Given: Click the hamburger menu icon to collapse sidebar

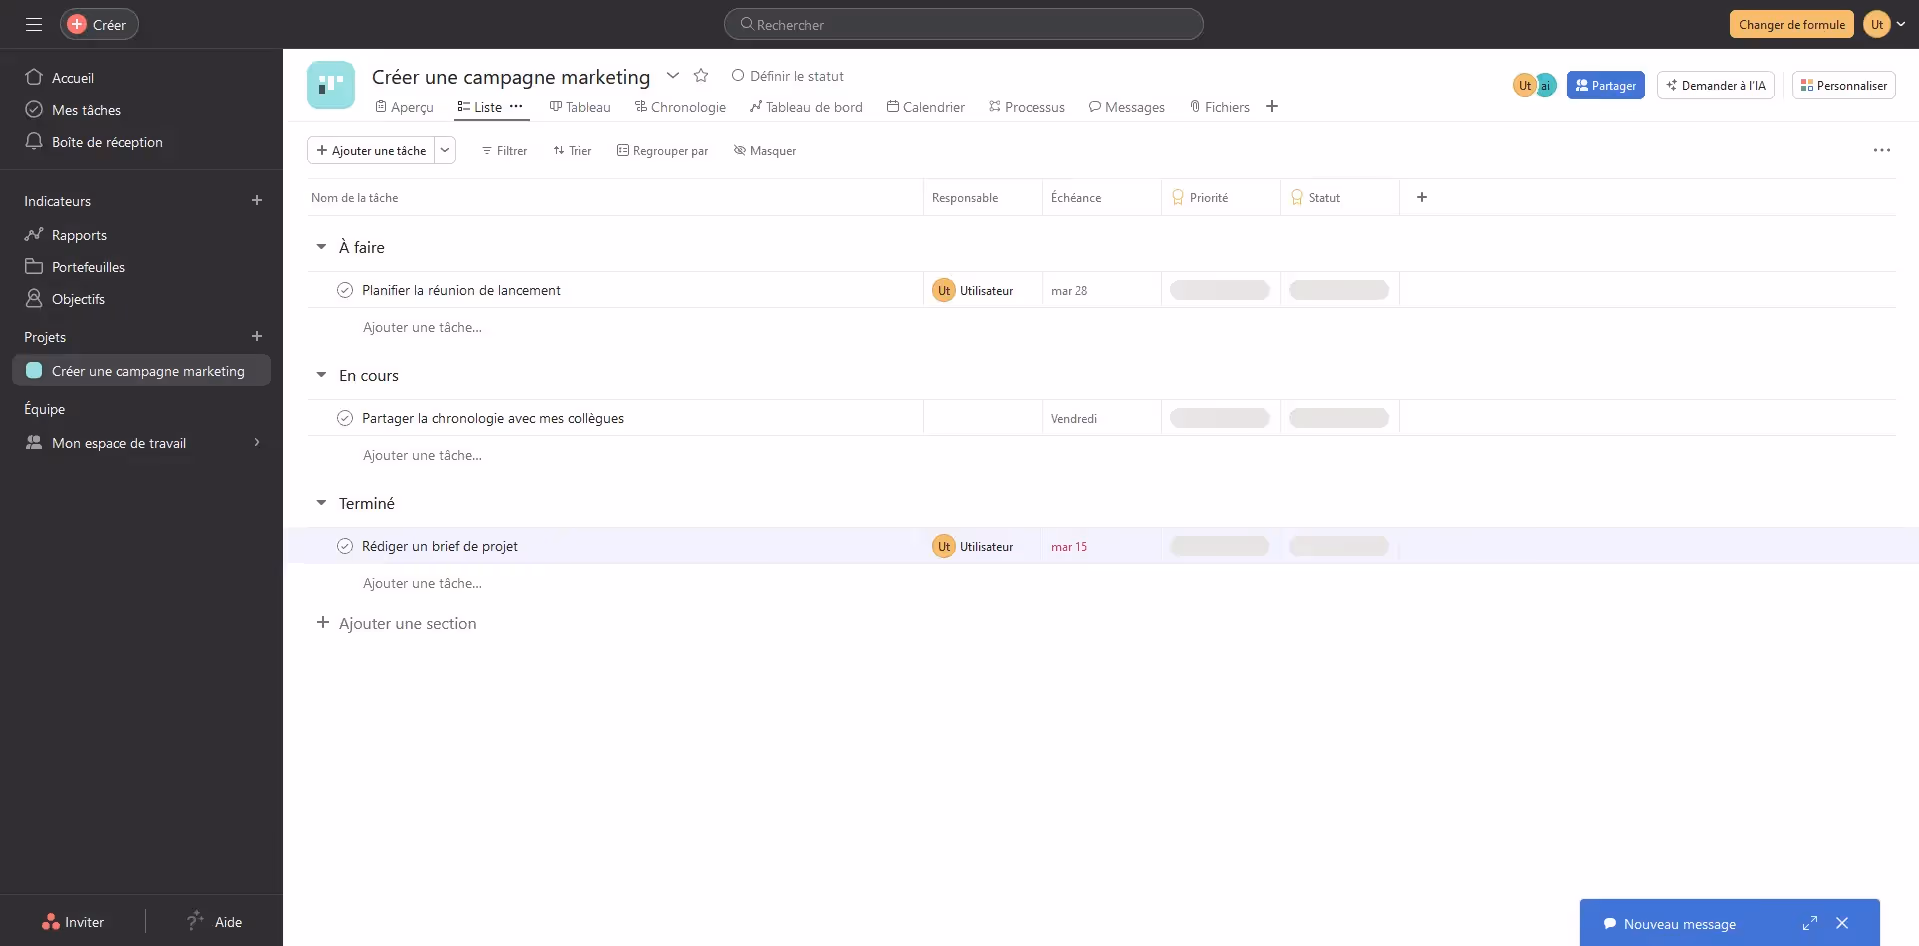Looking at the screenshot, I should pyautogui.click(x=34, y=24).
